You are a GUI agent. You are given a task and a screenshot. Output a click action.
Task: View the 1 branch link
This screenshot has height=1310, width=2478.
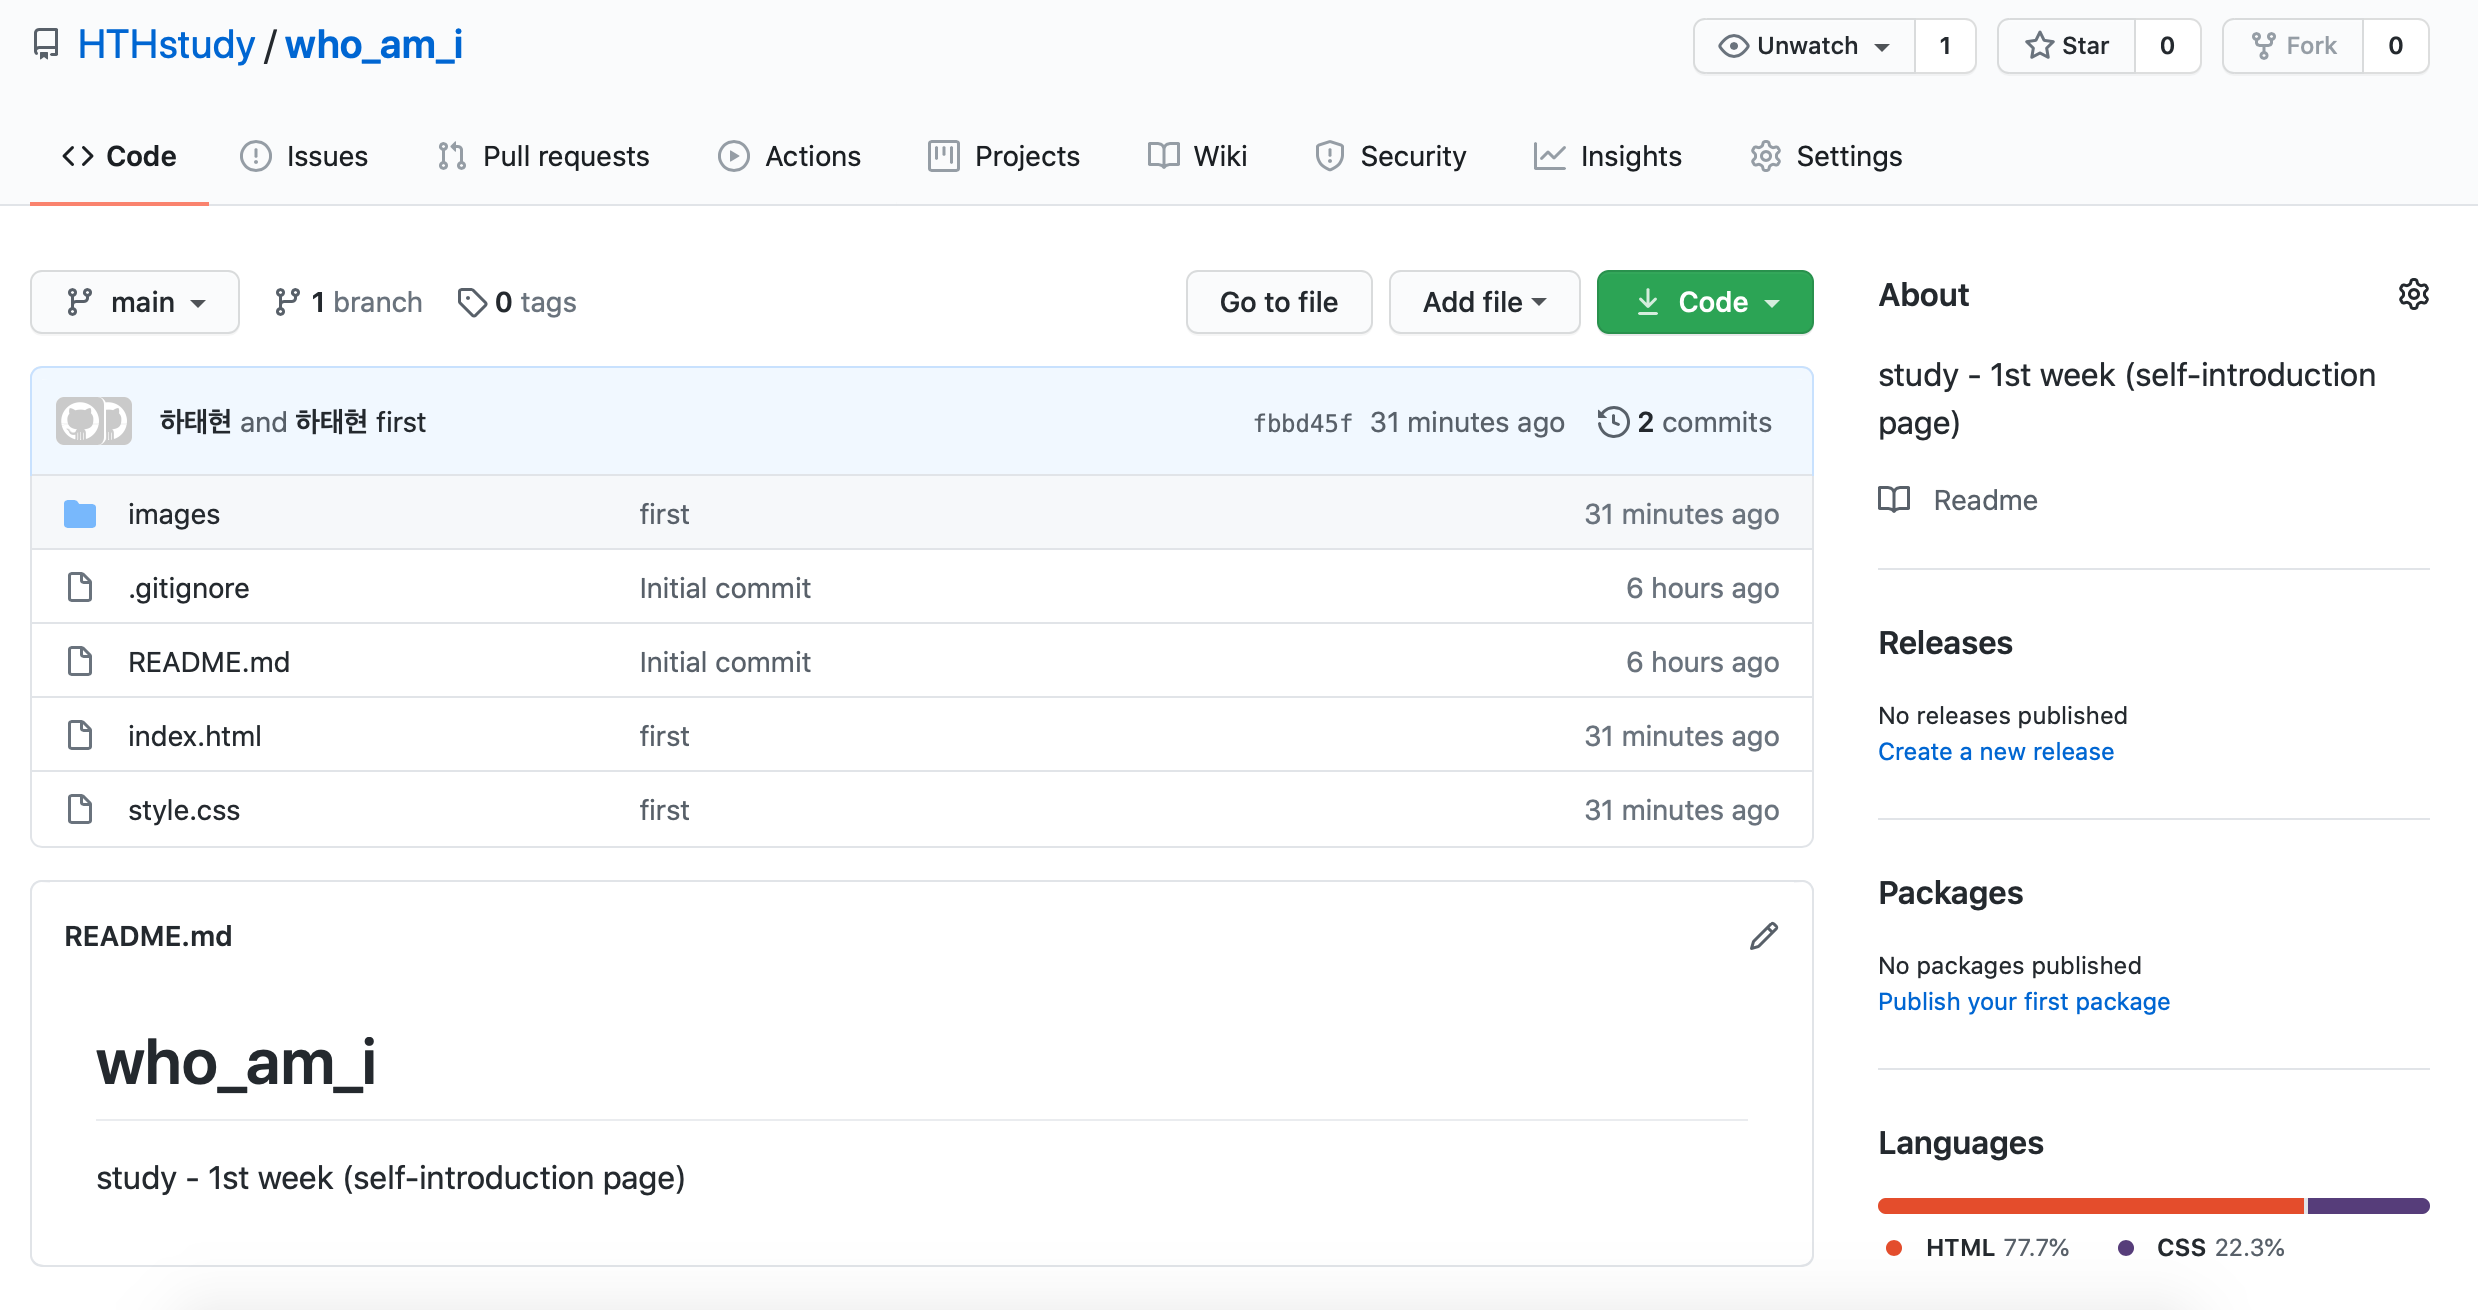pos(348,302)
